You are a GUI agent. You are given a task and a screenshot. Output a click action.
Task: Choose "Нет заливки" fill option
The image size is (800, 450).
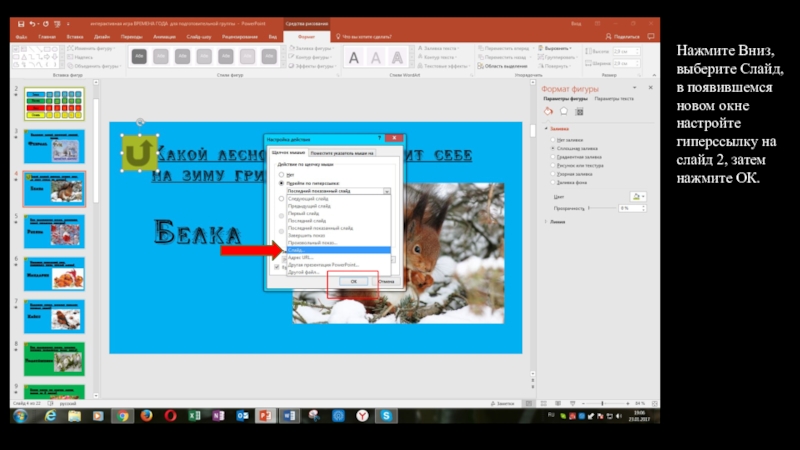550,140
